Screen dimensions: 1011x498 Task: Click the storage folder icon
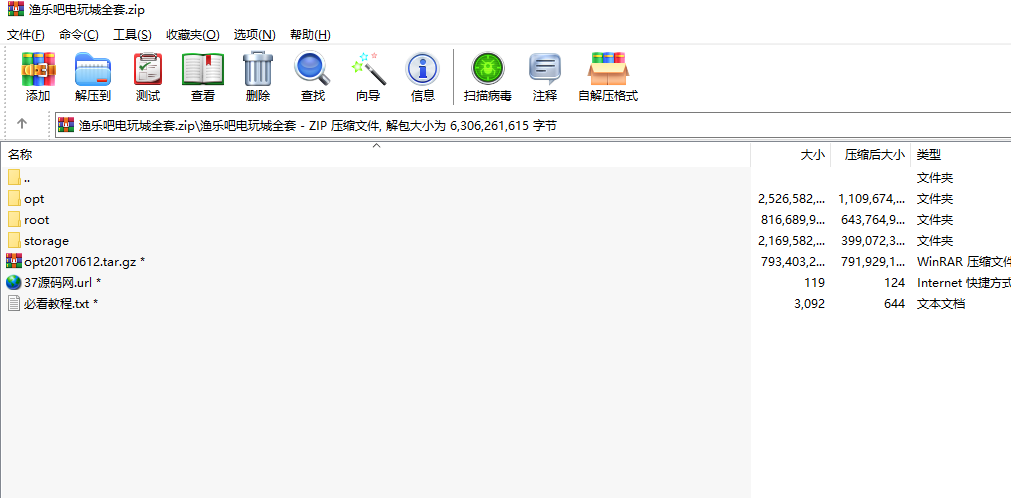14,240
